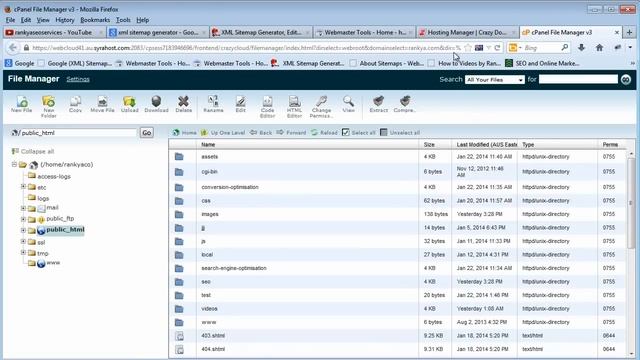The image size is (640, 360).
Task: Navigate Back in file manager
Action: [261, 133]
